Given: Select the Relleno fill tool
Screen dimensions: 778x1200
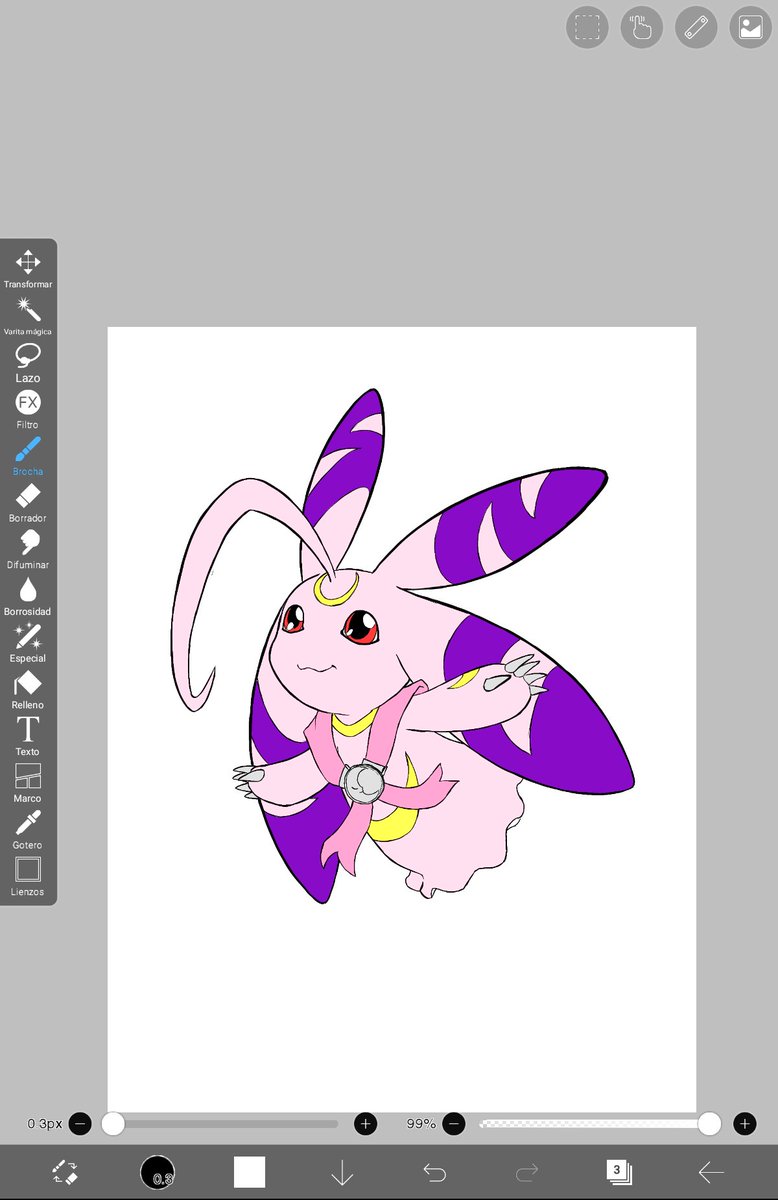Looking at the screenshot, I should pos(28,689).
